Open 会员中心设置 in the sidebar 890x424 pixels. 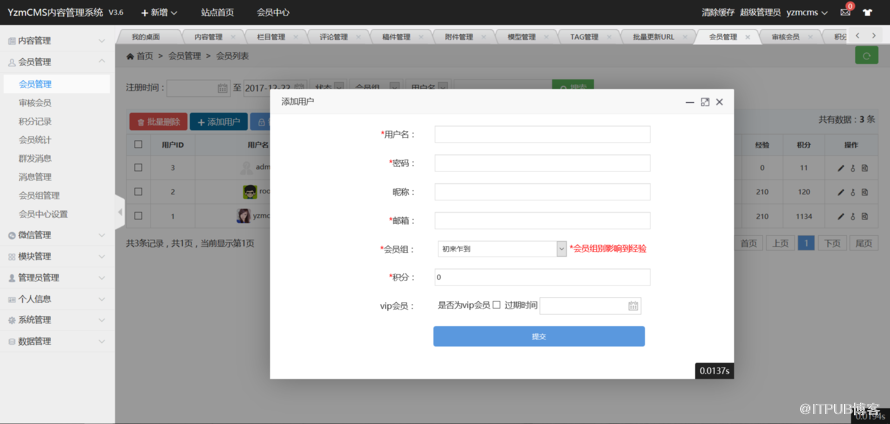click(43, 214)
